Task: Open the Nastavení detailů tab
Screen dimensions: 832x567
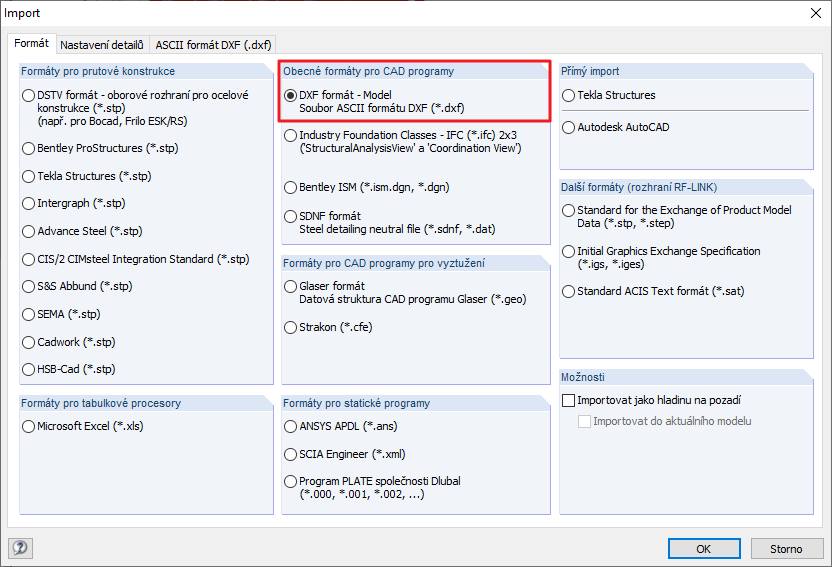Action: [102, 45]
